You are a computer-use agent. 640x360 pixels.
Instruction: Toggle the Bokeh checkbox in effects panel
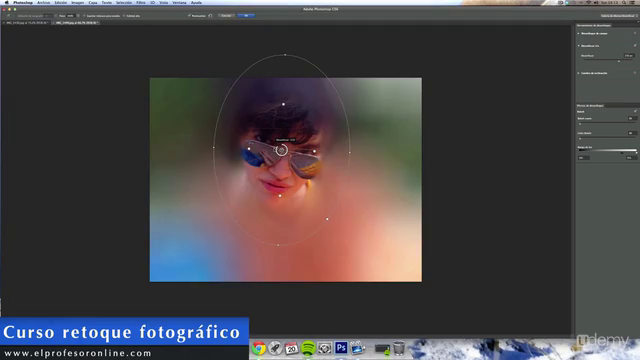click(x=635, y=111)
